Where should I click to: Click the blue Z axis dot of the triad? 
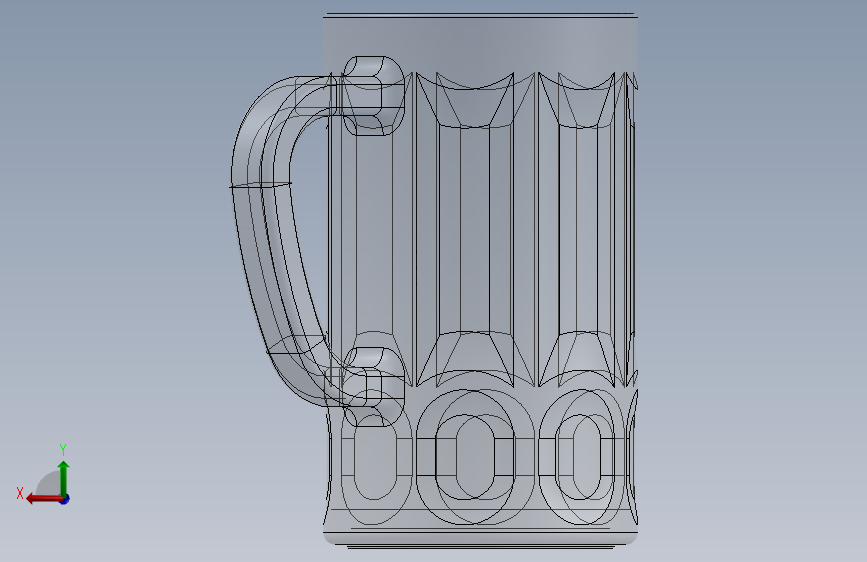pos(65,499)
